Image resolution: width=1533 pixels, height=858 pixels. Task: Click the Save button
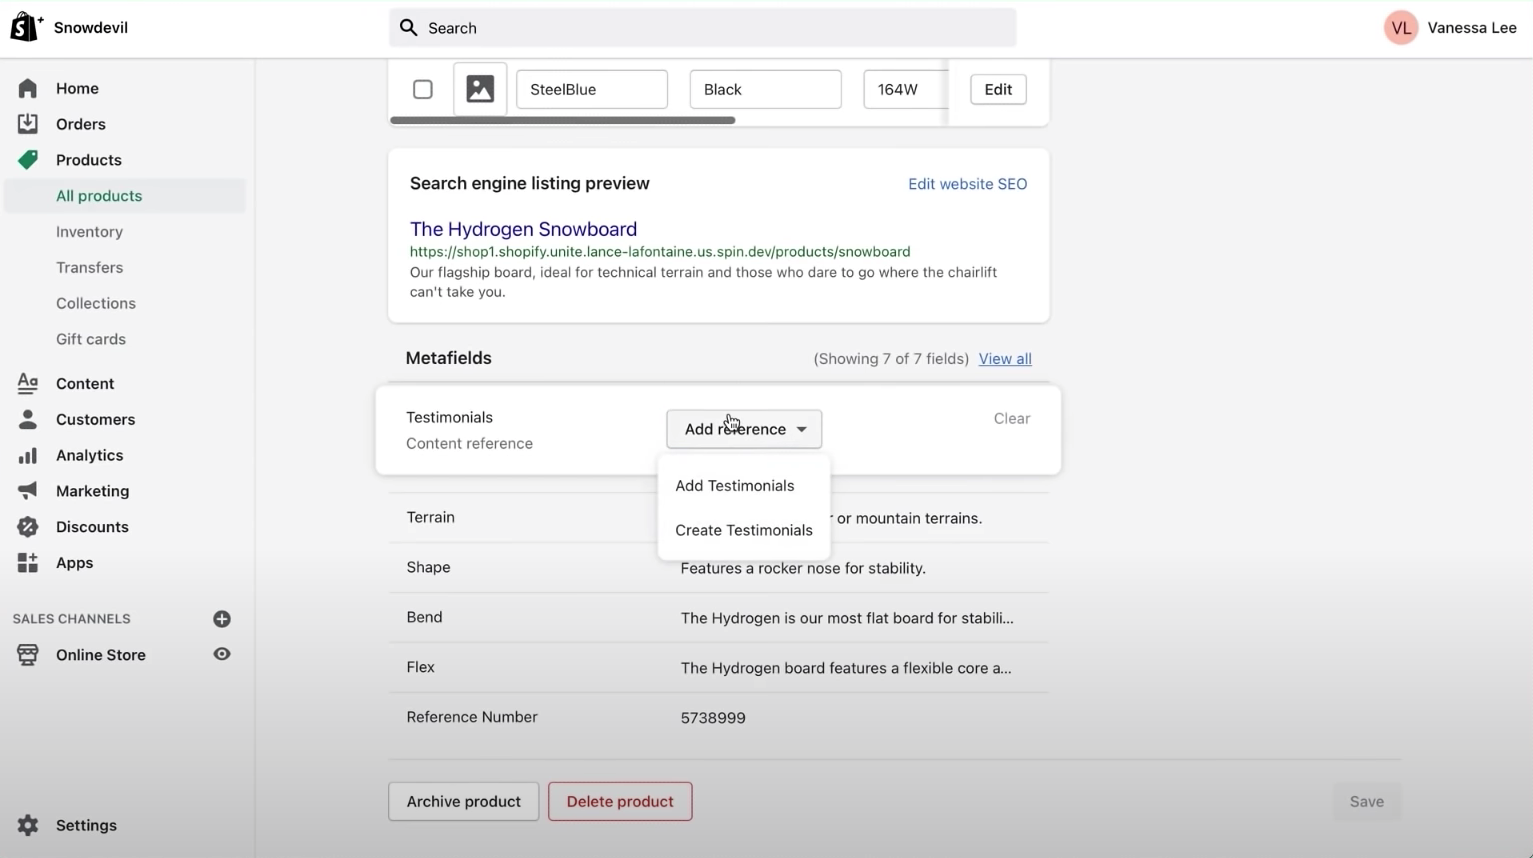(1367, 801)
